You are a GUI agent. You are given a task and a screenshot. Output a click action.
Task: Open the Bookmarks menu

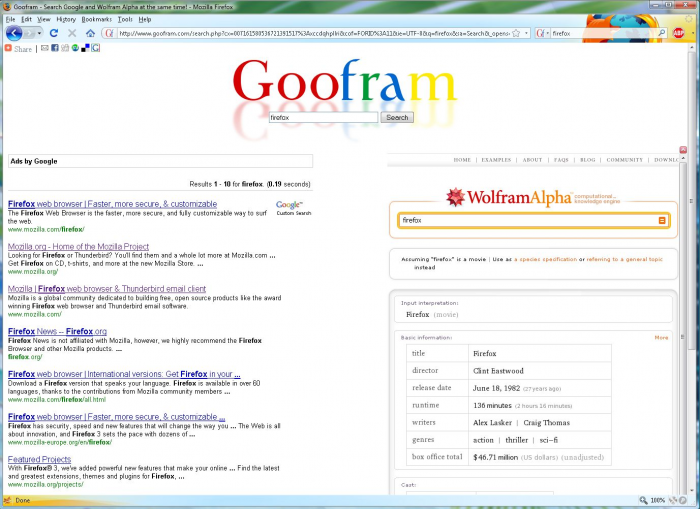[x=96, y=20]
